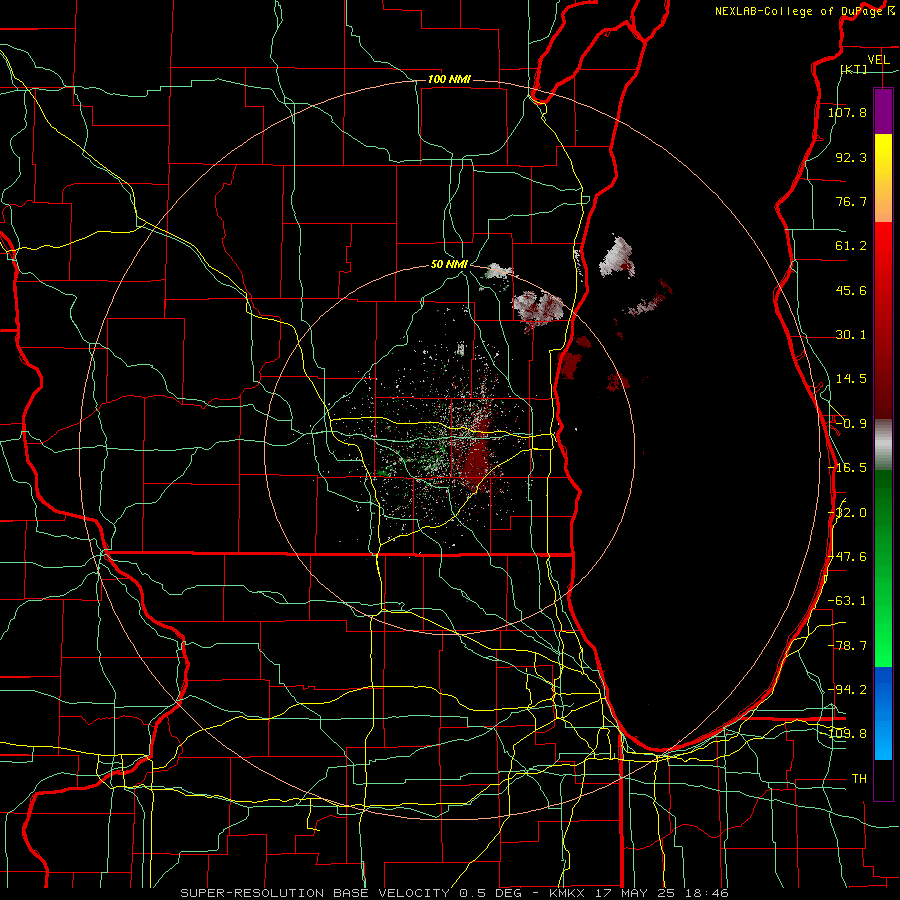Click the -0.9 legend value
The width and height of the screenshot is (900, 900).
(x=851, y=424)
